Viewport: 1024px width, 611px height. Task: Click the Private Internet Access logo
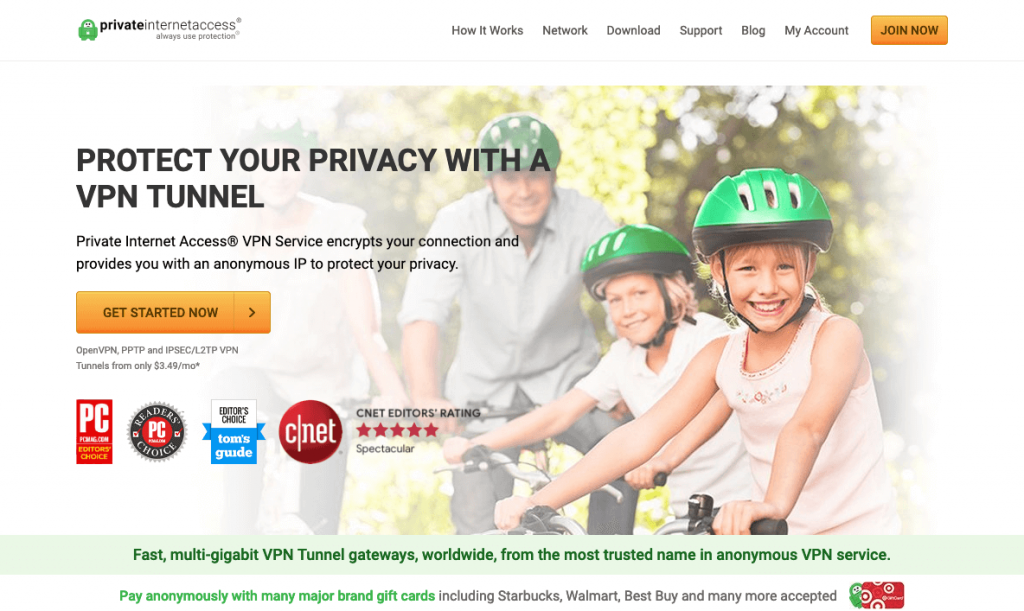click(159, 29)
